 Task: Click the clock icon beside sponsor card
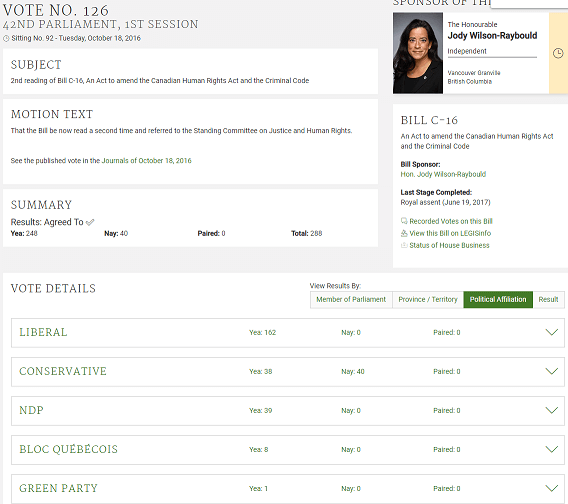point(558,53)
